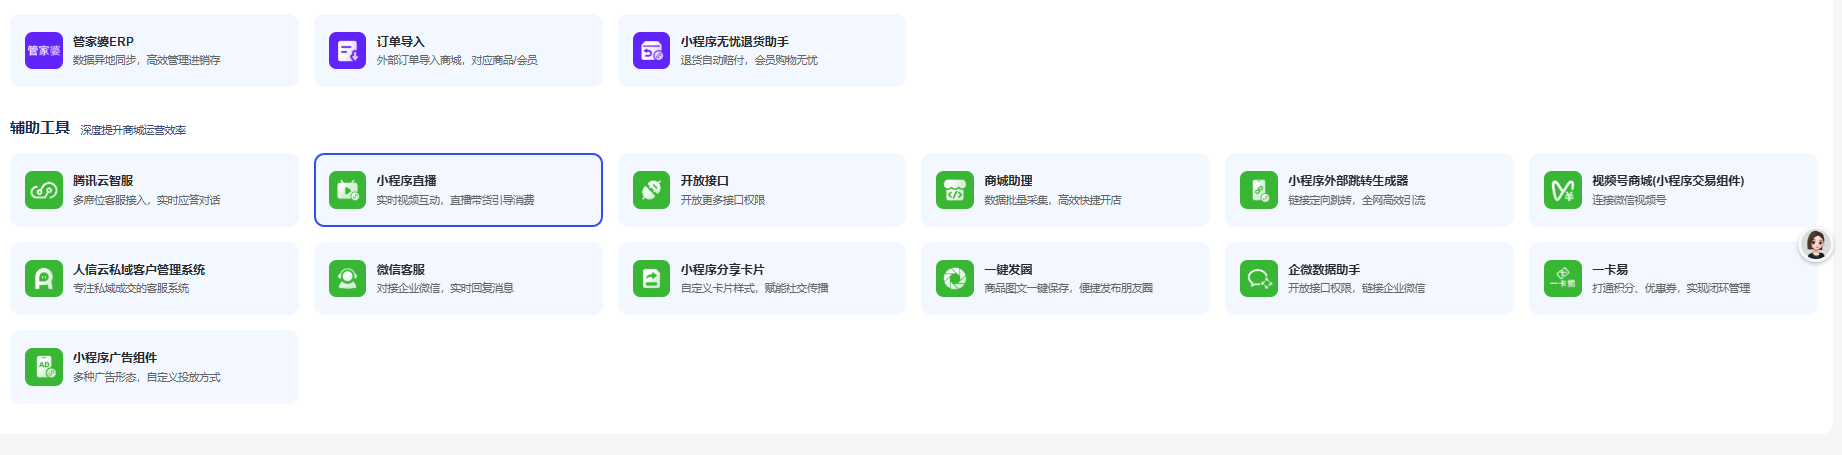Screen dimensions: 1842x455
Task: Click the 辅助工具 section heading
Action: click(x=40, y=128)
